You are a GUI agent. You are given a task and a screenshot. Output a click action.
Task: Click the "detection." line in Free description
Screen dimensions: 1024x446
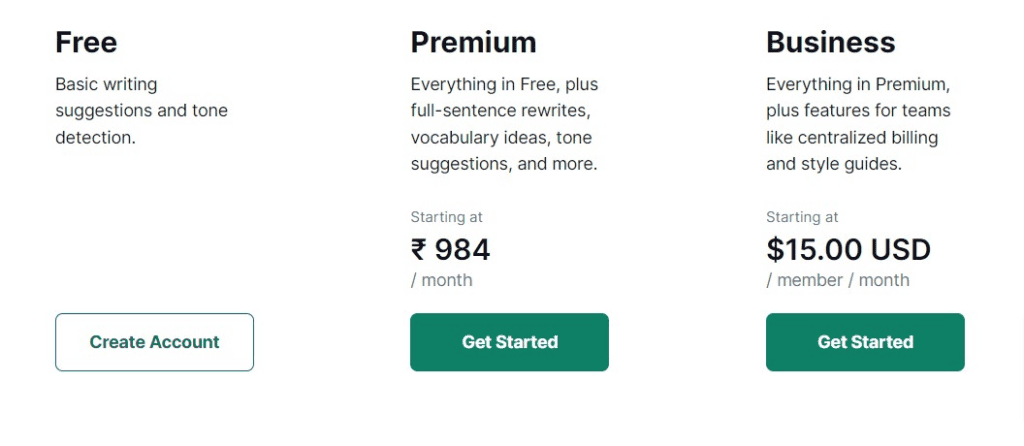coord(95,138)
